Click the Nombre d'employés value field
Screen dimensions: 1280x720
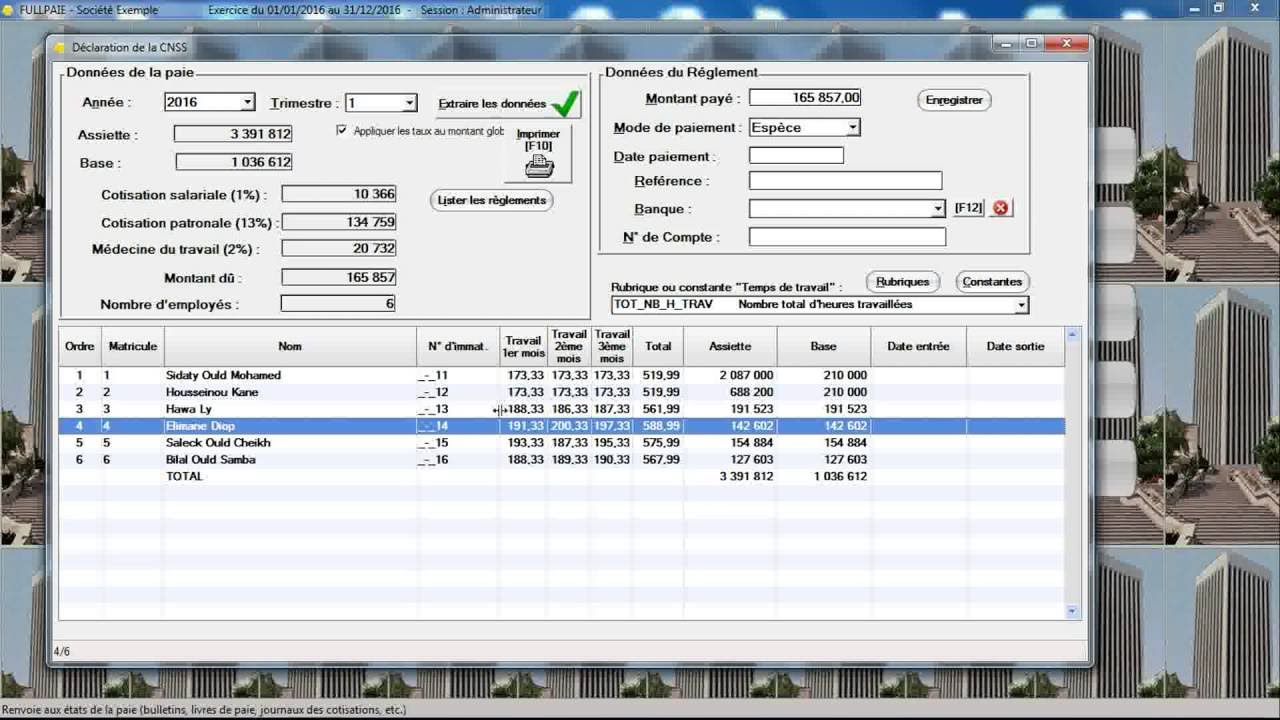click(x=339, y=303)
